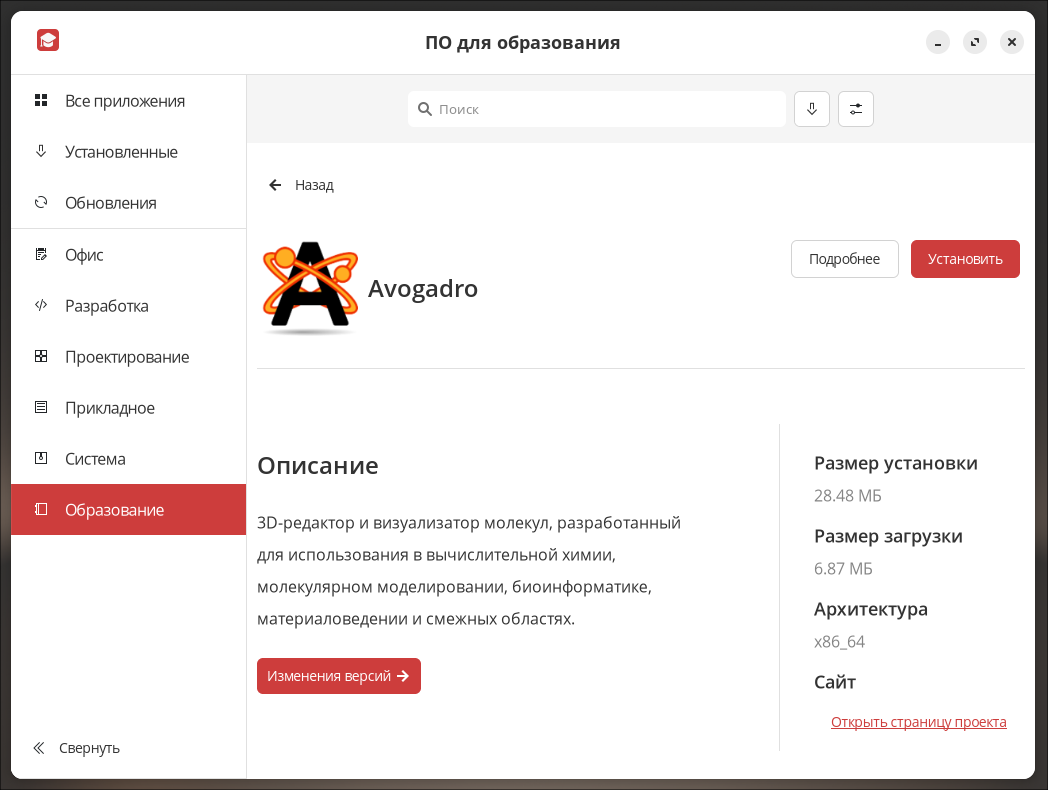Open the Development category

click(106, 306)
